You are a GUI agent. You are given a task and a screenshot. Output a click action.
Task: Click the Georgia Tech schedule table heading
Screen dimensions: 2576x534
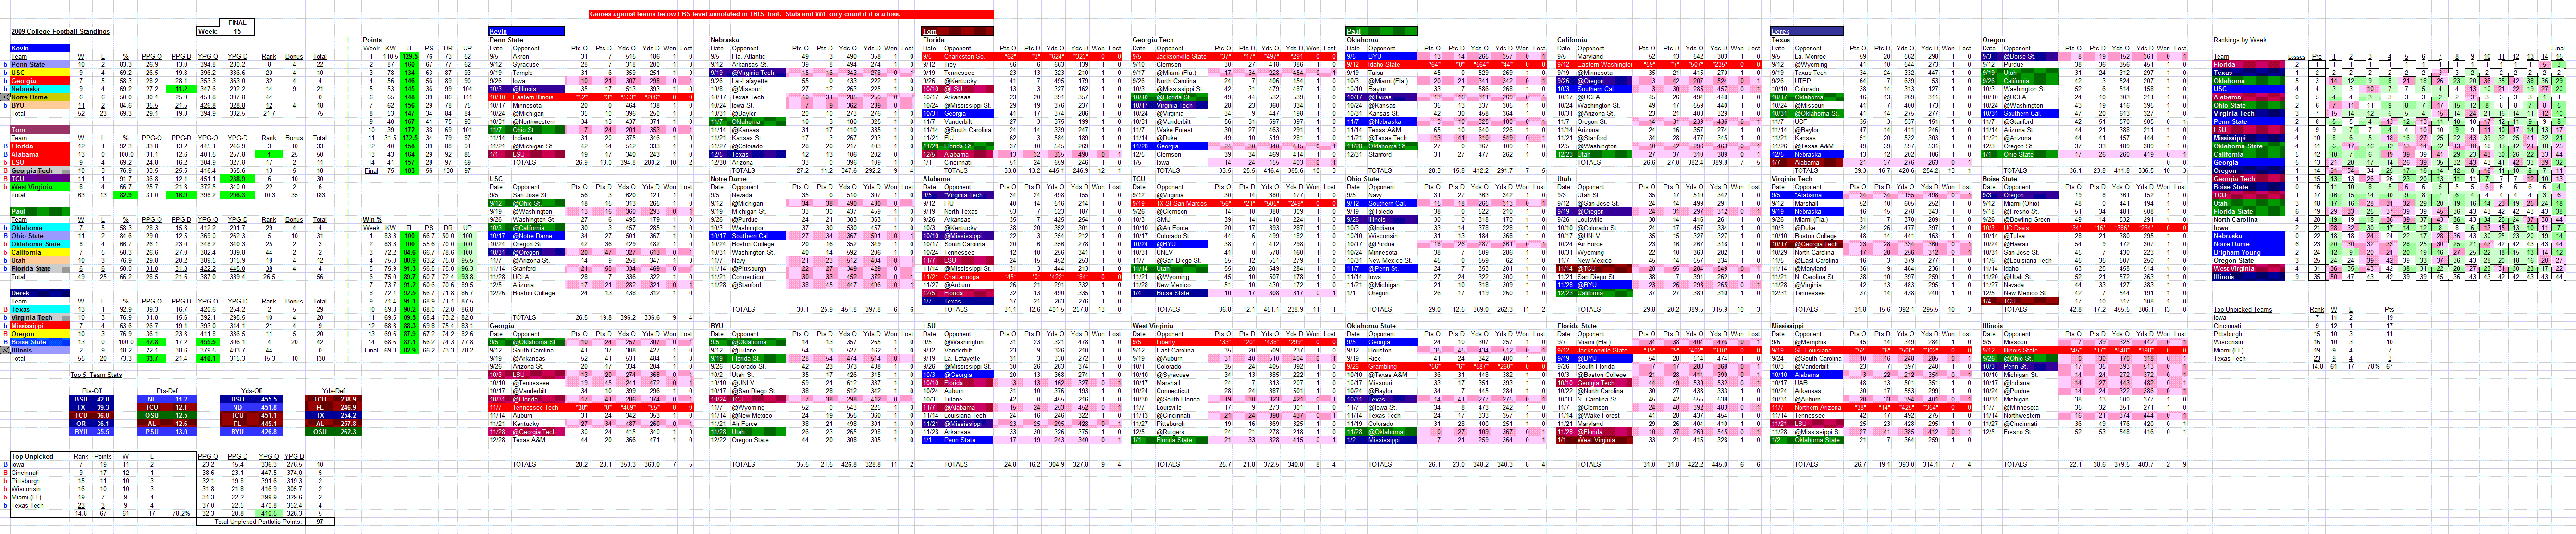(x=1153, y=40)
